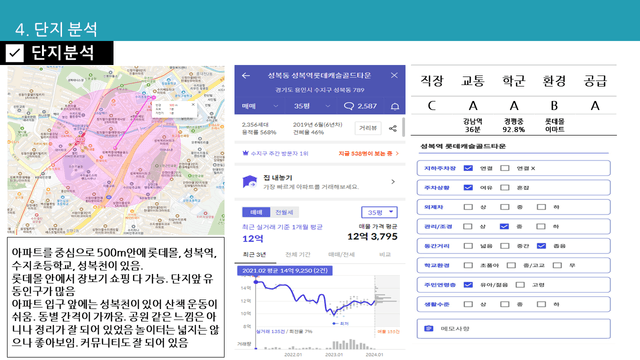This screenshot has width=640, height=360.
Task: Toggle the 동간거리 좁음 checkbox
Action: pos(541,246)
